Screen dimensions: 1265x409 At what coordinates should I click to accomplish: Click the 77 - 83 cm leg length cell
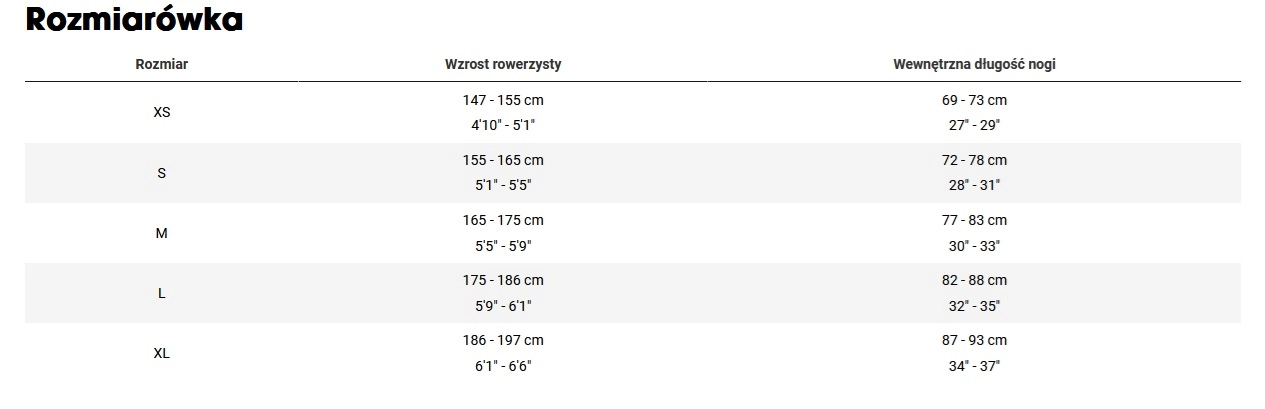click(x=974, y=221)
